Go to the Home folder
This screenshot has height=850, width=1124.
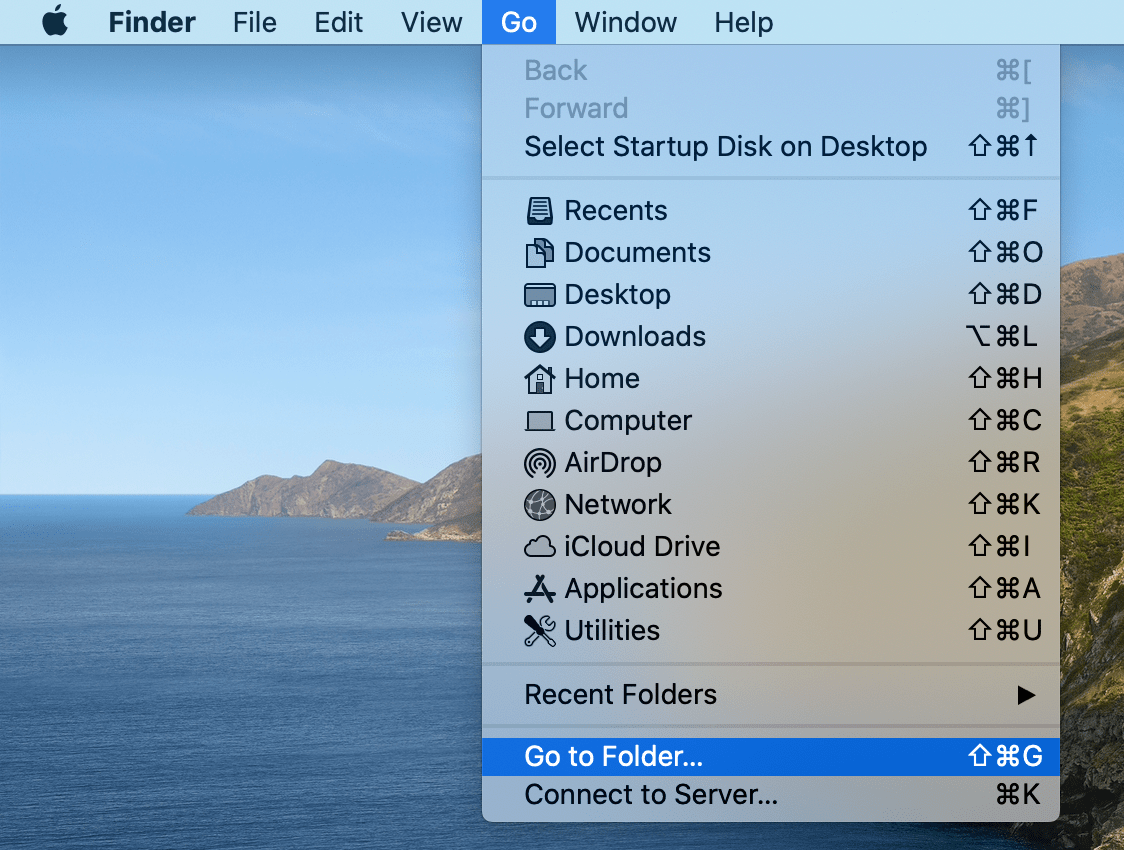coord(601,378)
